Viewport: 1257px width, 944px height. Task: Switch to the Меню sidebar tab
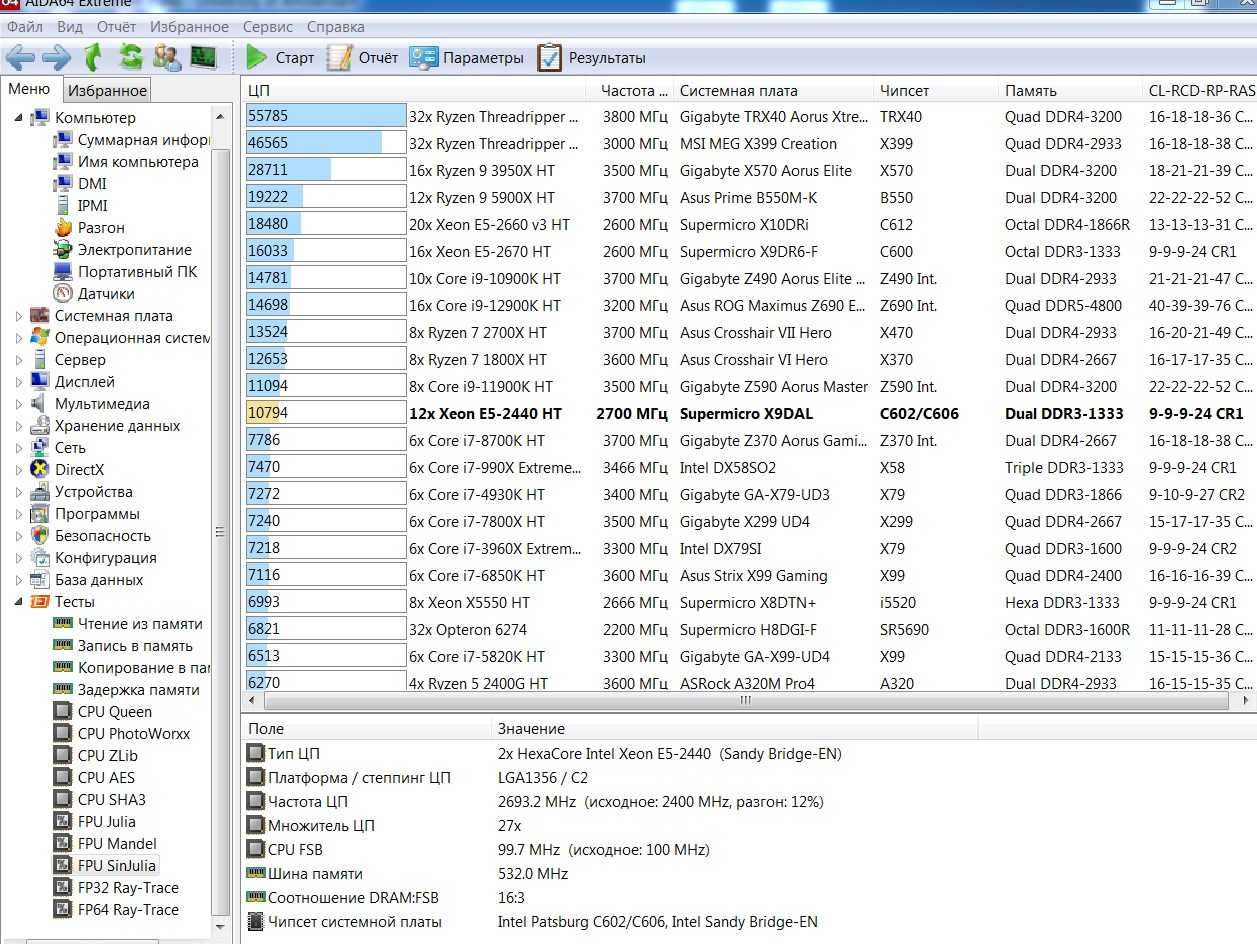(x=30, y=90)
